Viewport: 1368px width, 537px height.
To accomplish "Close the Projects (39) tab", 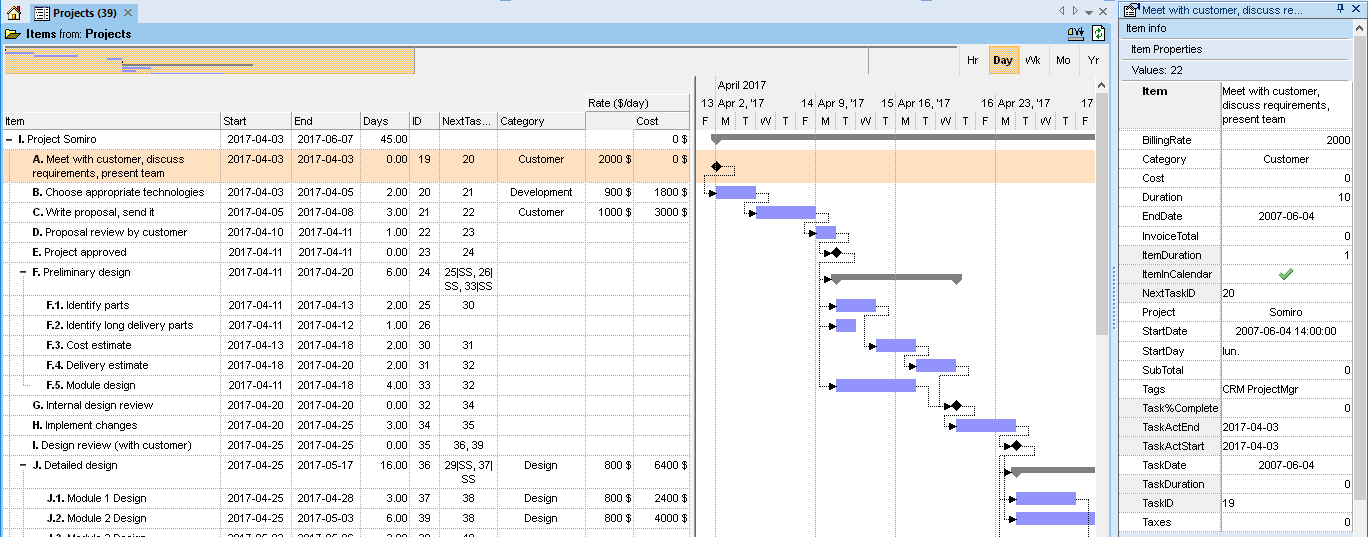I will point(128,13).
